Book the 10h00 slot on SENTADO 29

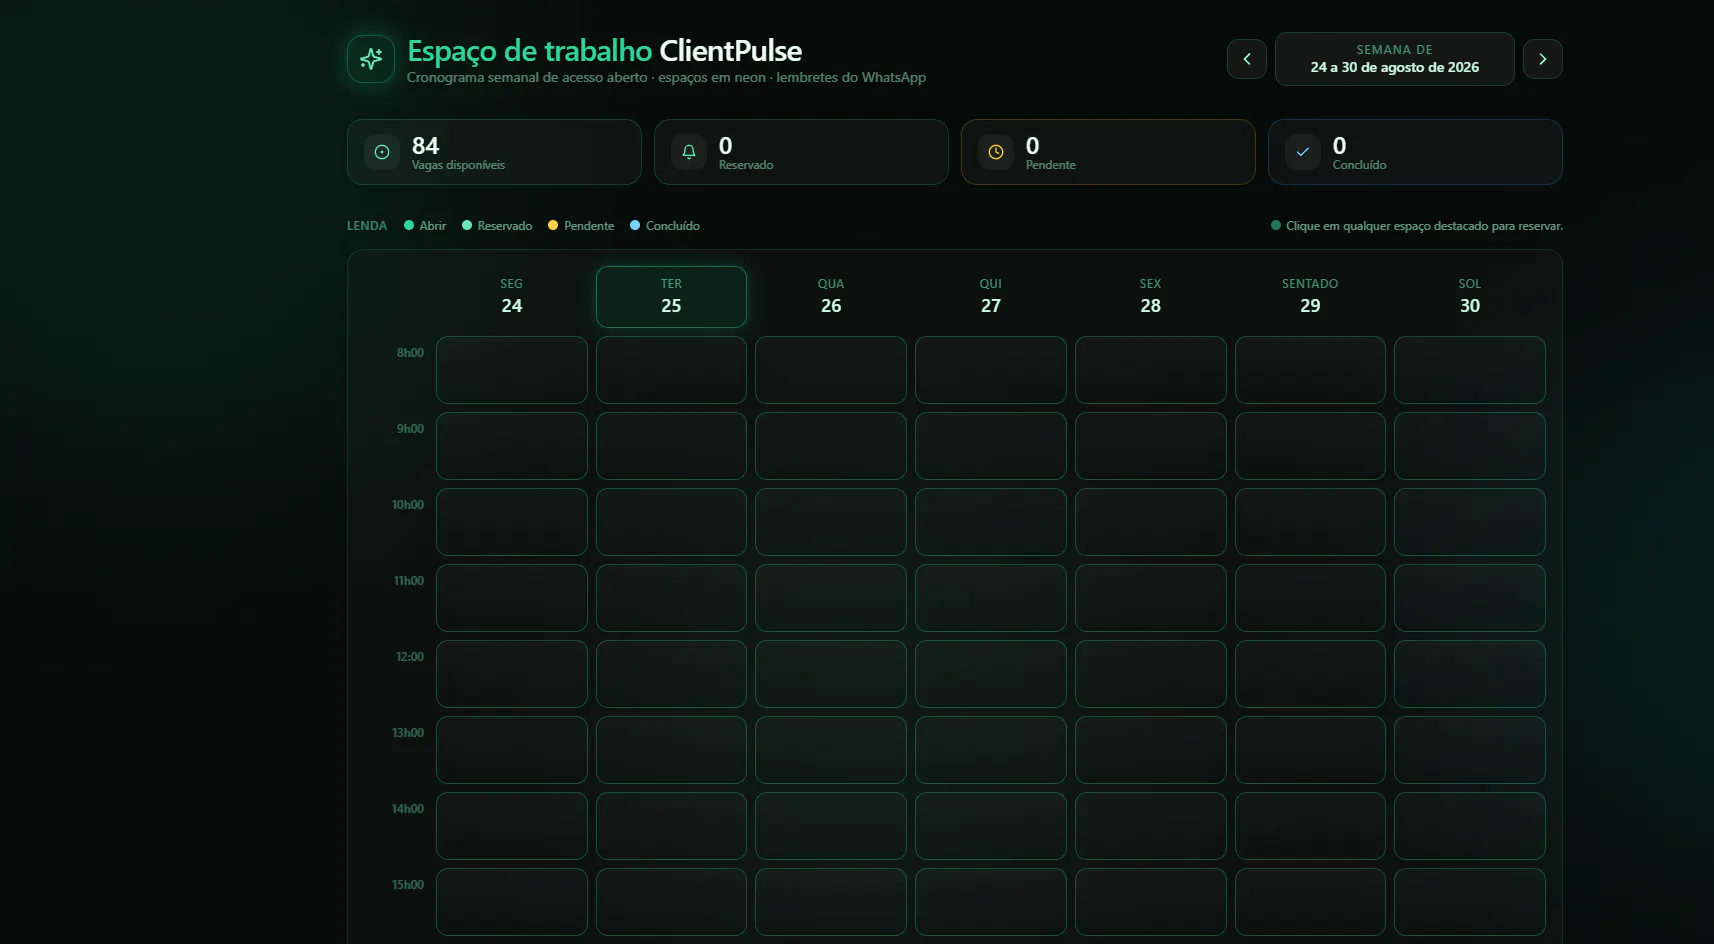click(1310, 522)
